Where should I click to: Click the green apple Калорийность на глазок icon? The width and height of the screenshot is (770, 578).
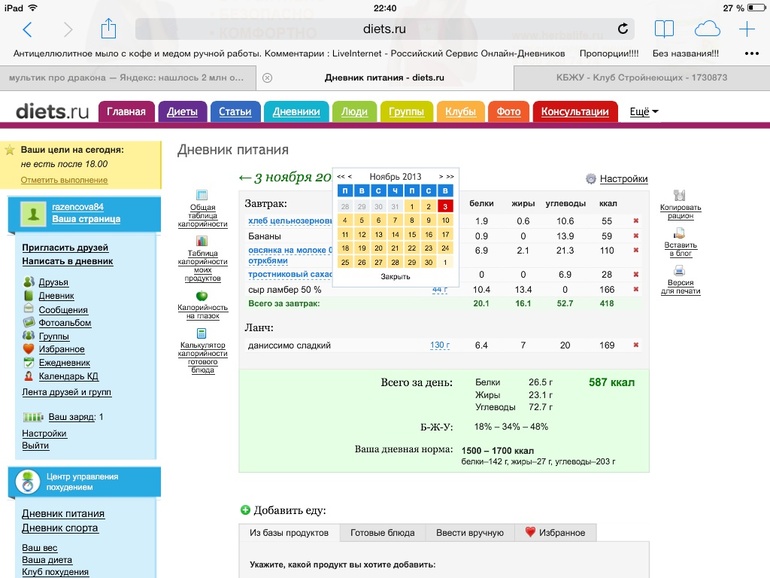(x=202, y=296)
